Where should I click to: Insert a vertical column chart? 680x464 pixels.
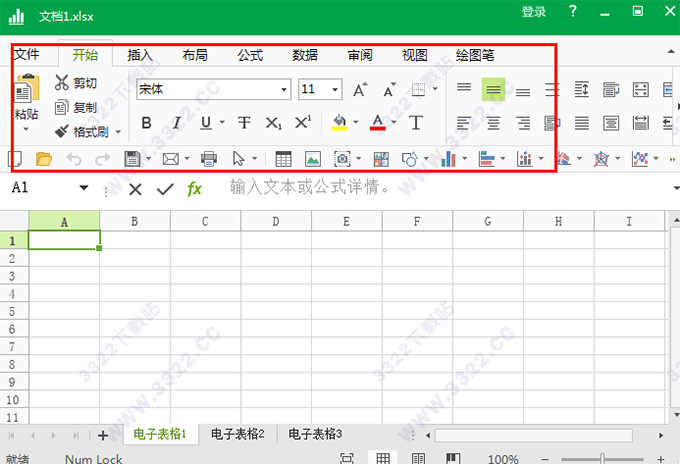[x=448, y=159]
